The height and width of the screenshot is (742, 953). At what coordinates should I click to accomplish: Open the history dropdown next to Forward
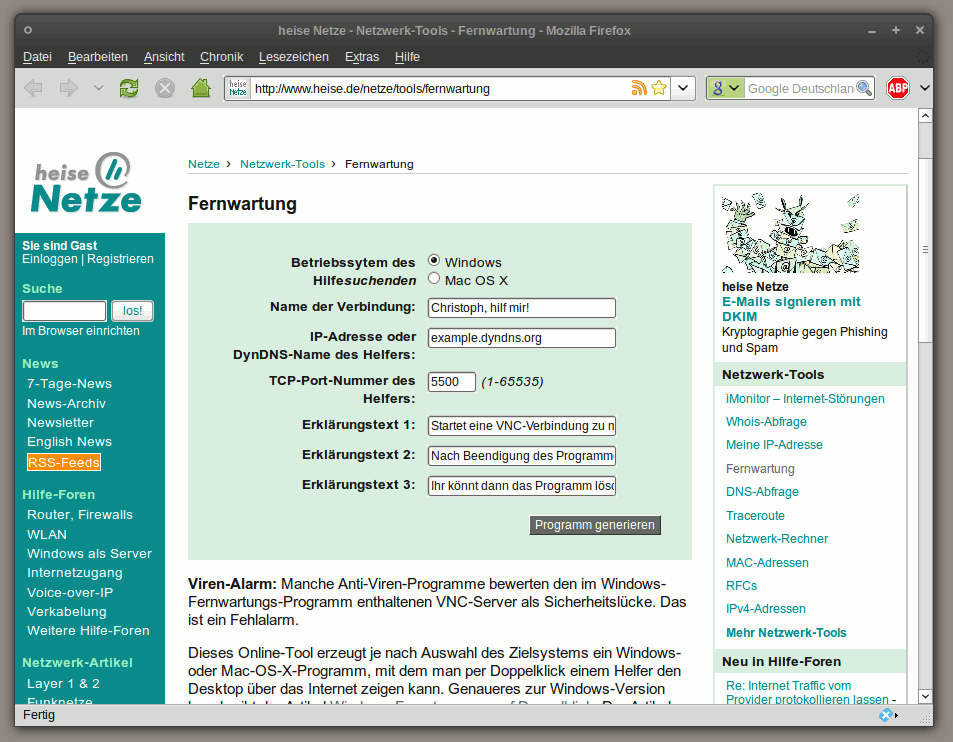[x=98, y=88]
